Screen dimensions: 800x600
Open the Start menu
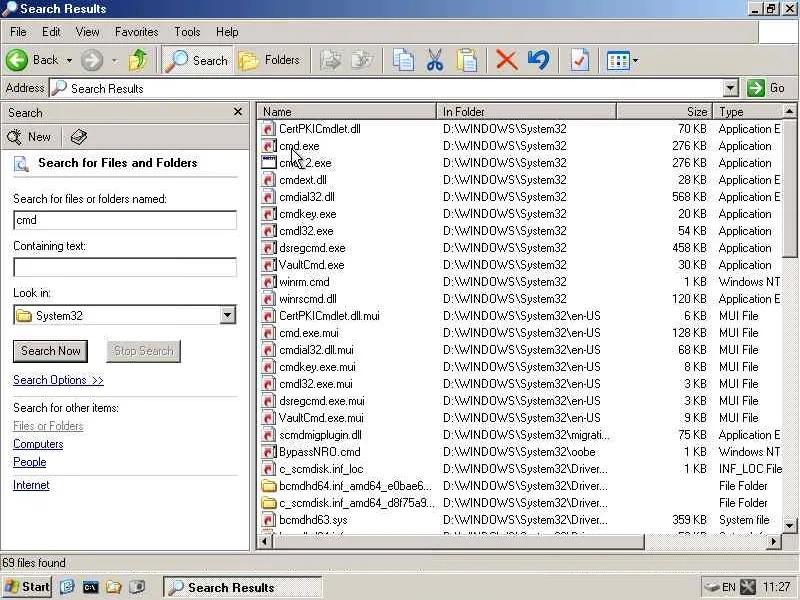tap(27, 587)
